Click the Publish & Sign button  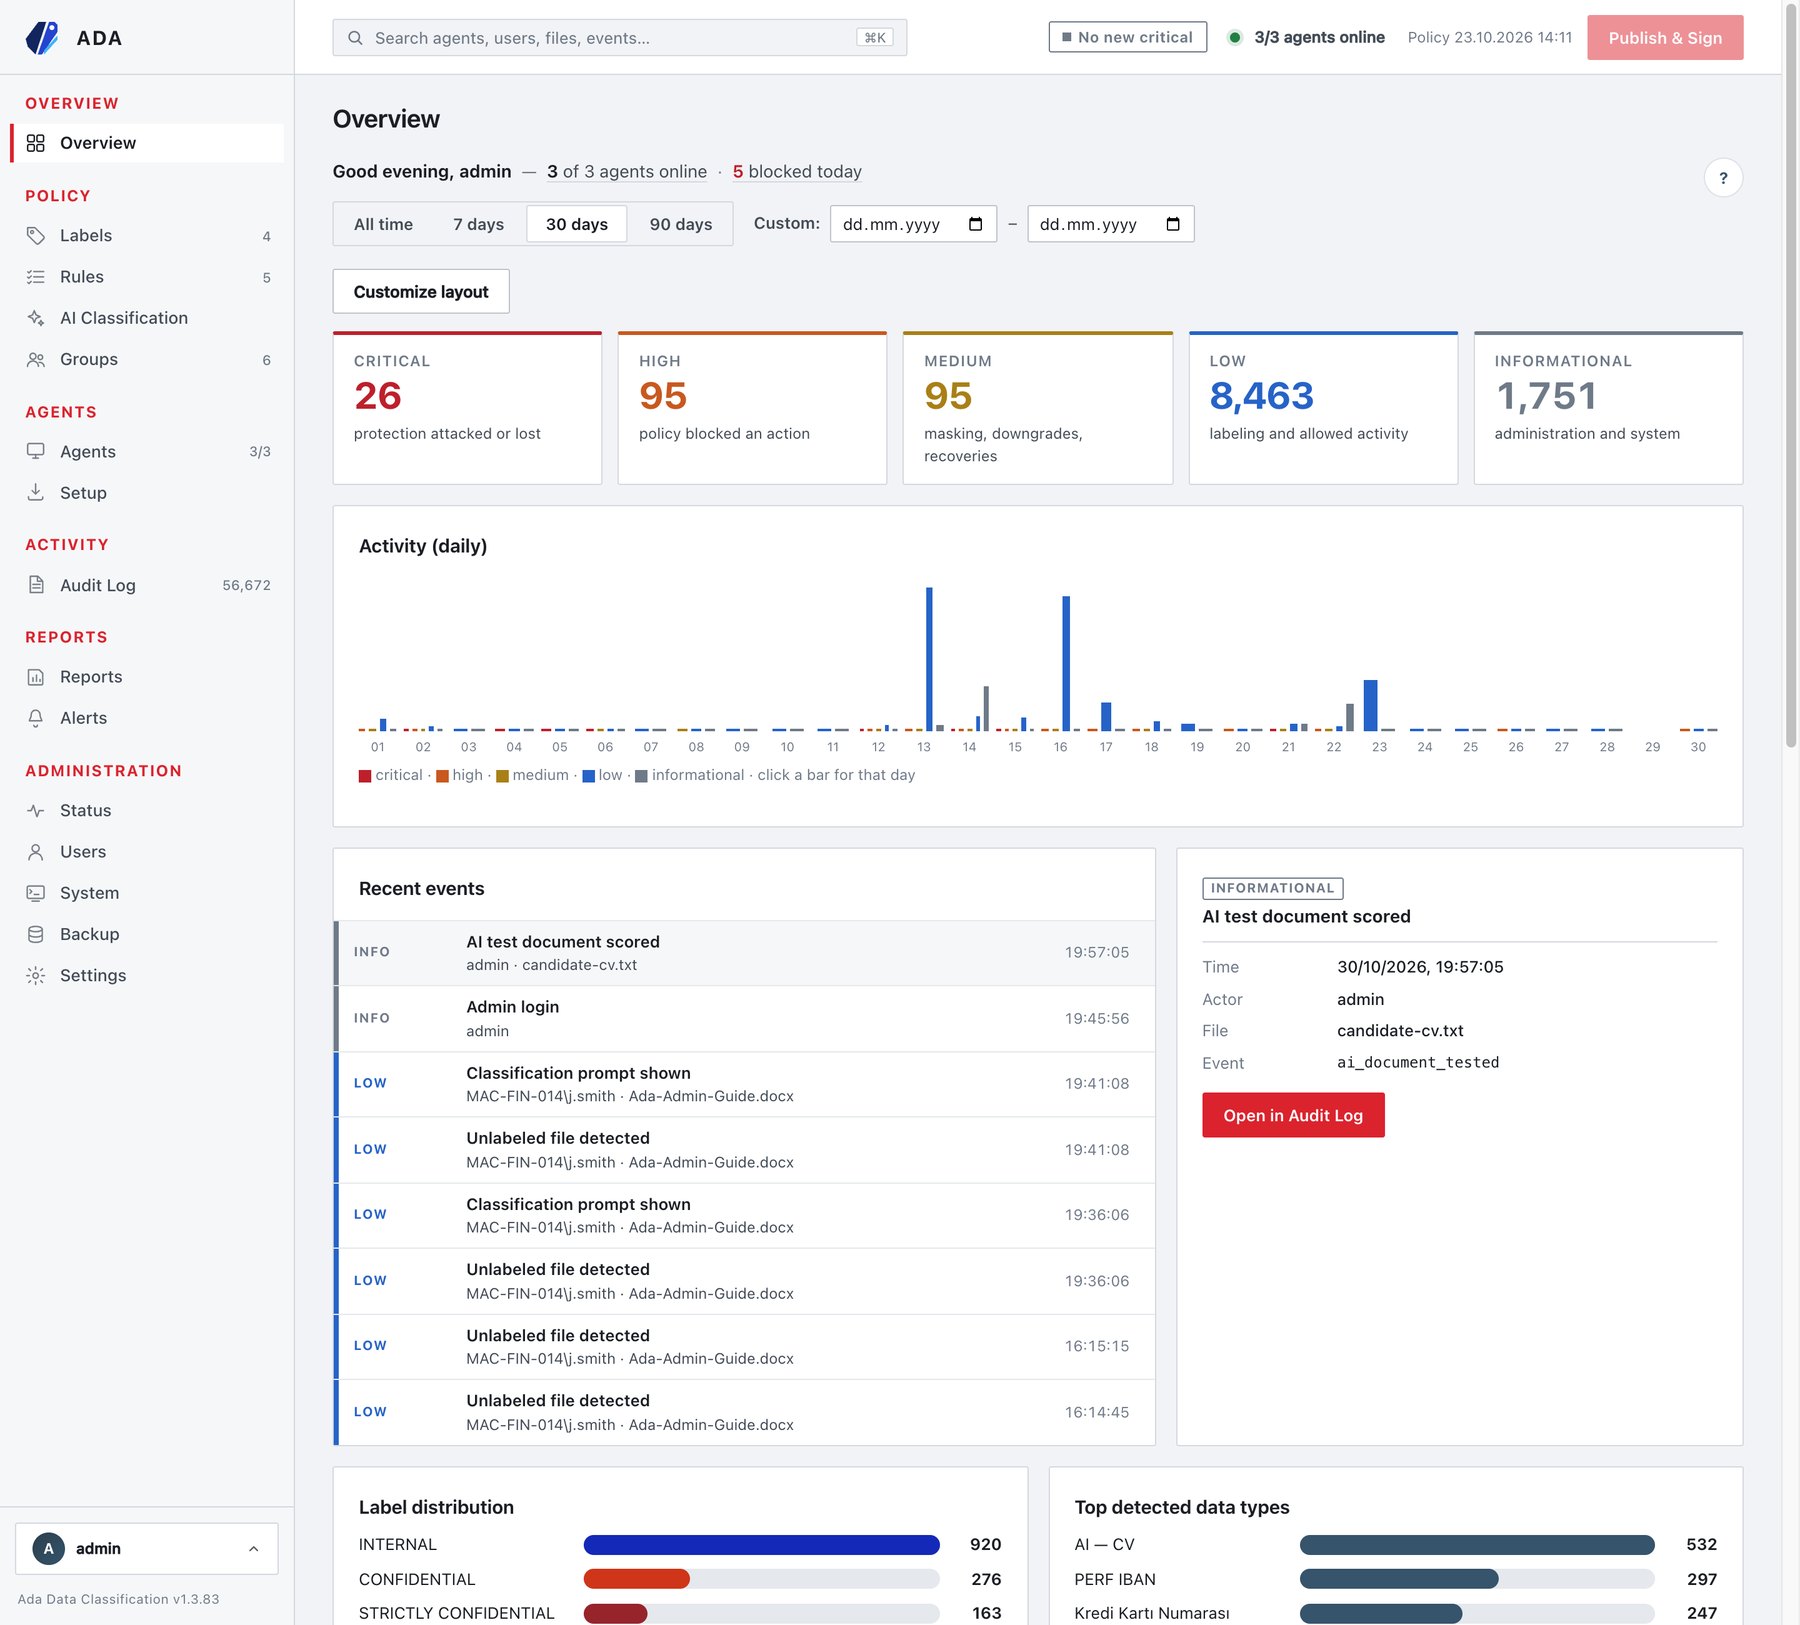click(x=1665, y=38)
